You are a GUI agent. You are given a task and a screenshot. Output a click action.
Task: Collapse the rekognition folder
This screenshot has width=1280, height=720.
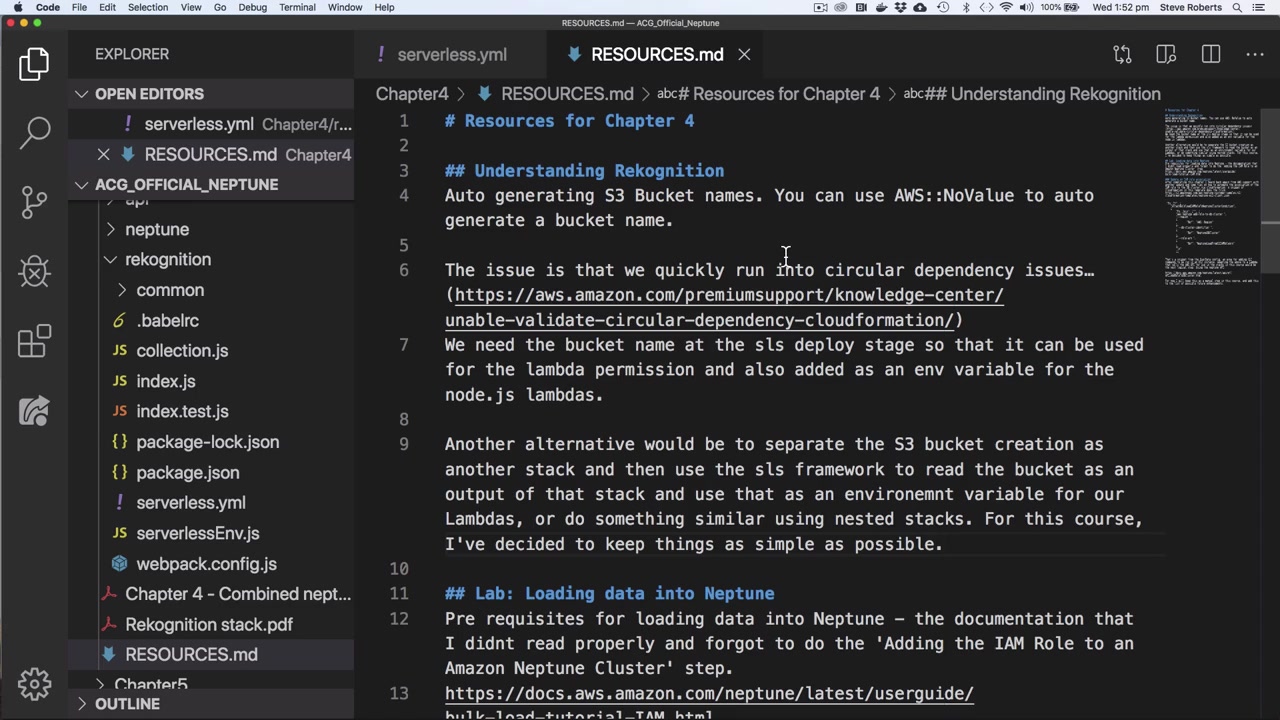click(168, 259)
